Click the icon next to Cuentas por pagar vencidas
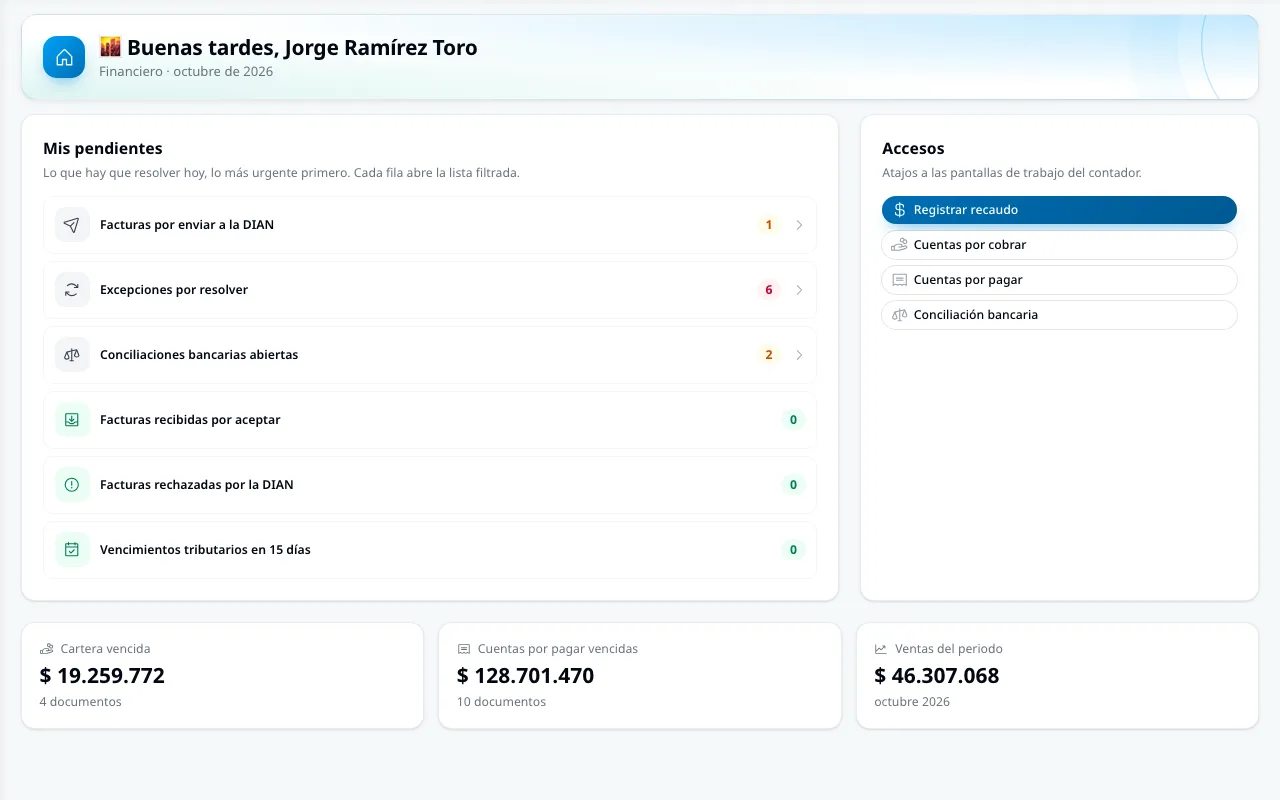Image resolution: width=1280 pixels, height=800 pixels. 464,649
